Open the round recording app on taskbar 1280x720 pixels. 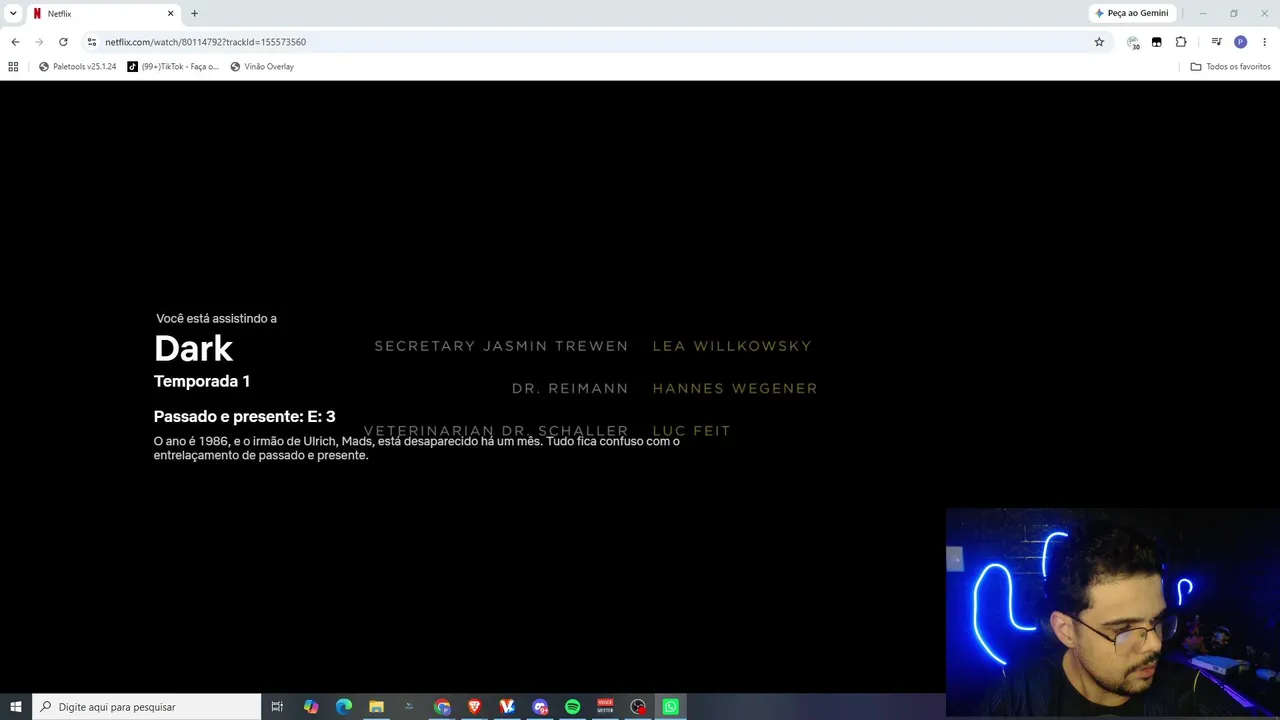coord(638,707)
